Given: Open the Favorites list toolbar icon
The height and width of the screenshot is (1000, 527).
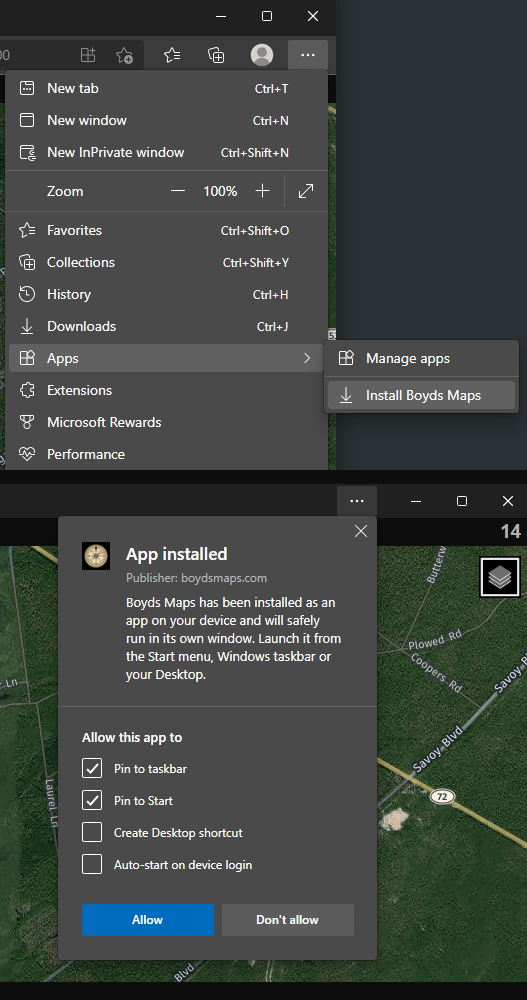Looking at the screenshot, I should 172,55.
